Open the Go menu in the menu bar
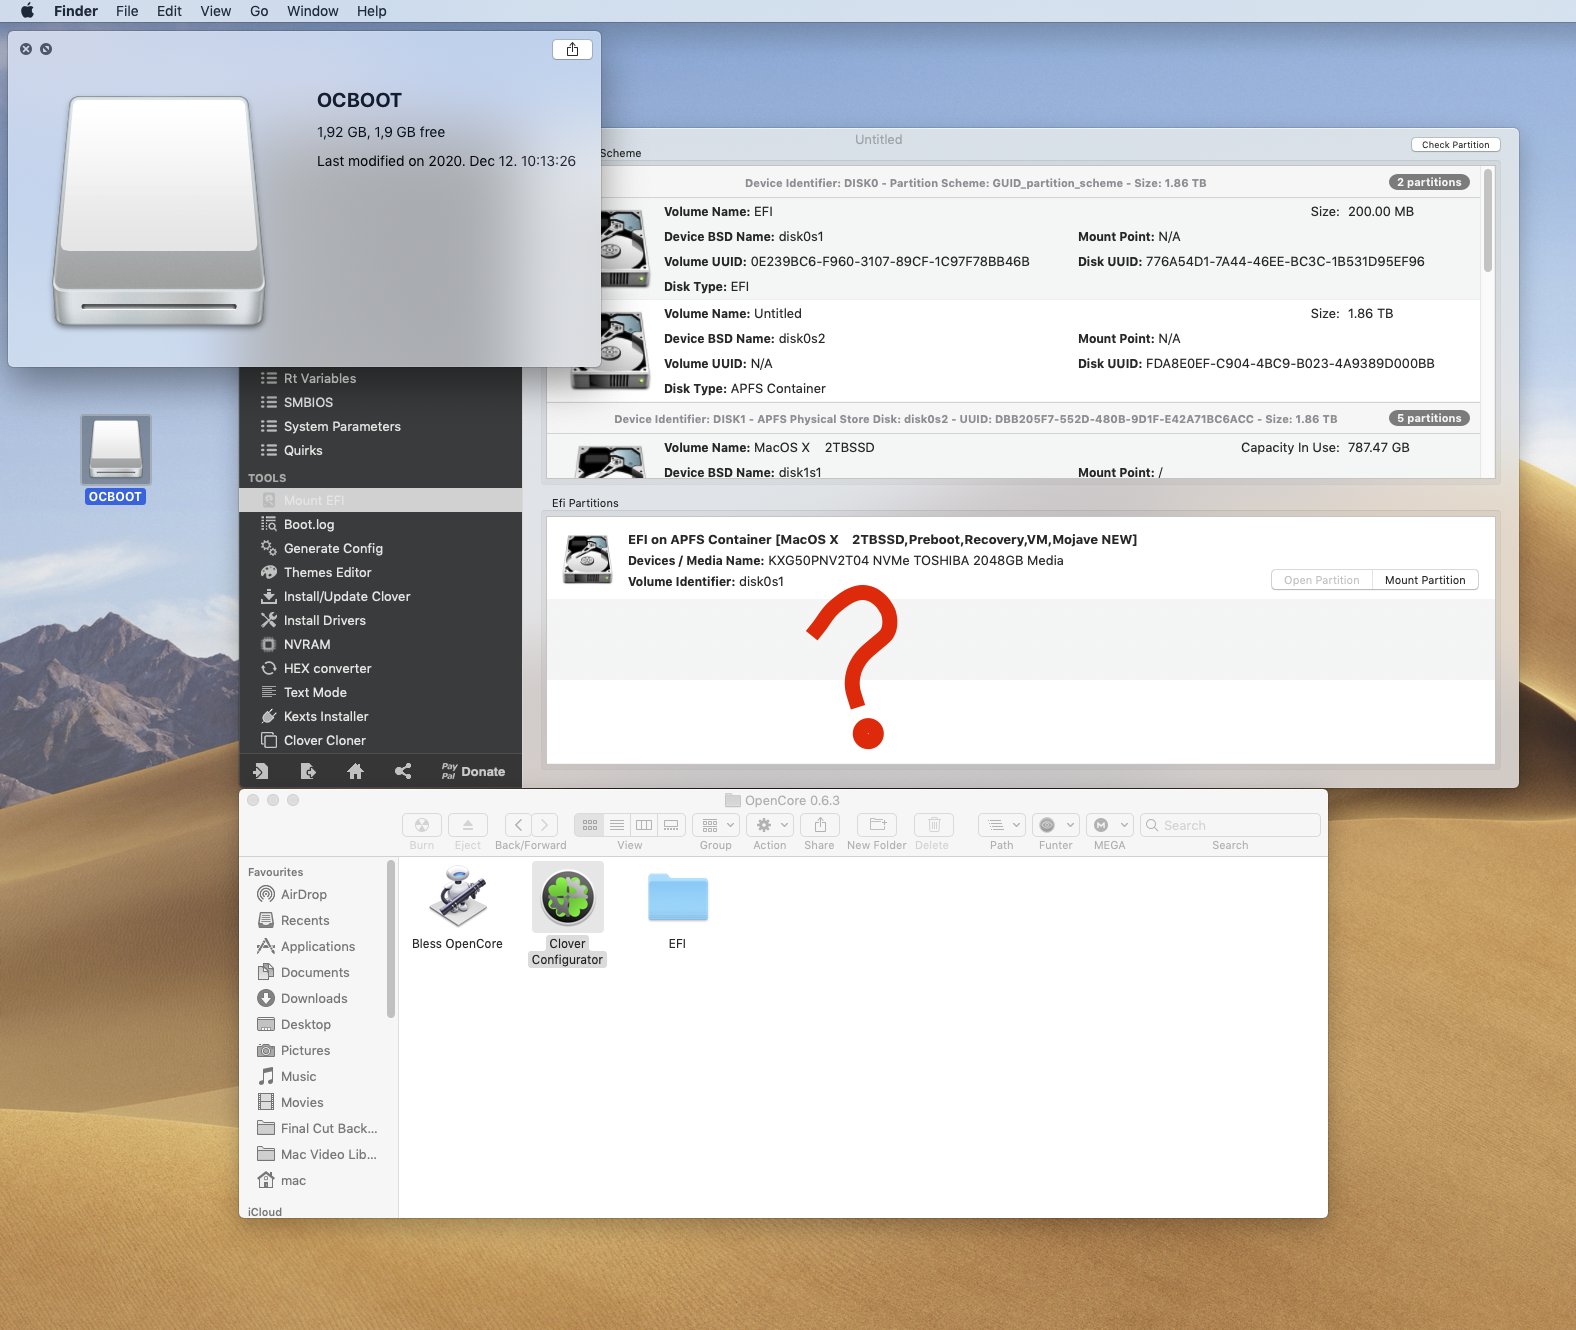Screen dimensions: 1576x1330 [259, 11]
